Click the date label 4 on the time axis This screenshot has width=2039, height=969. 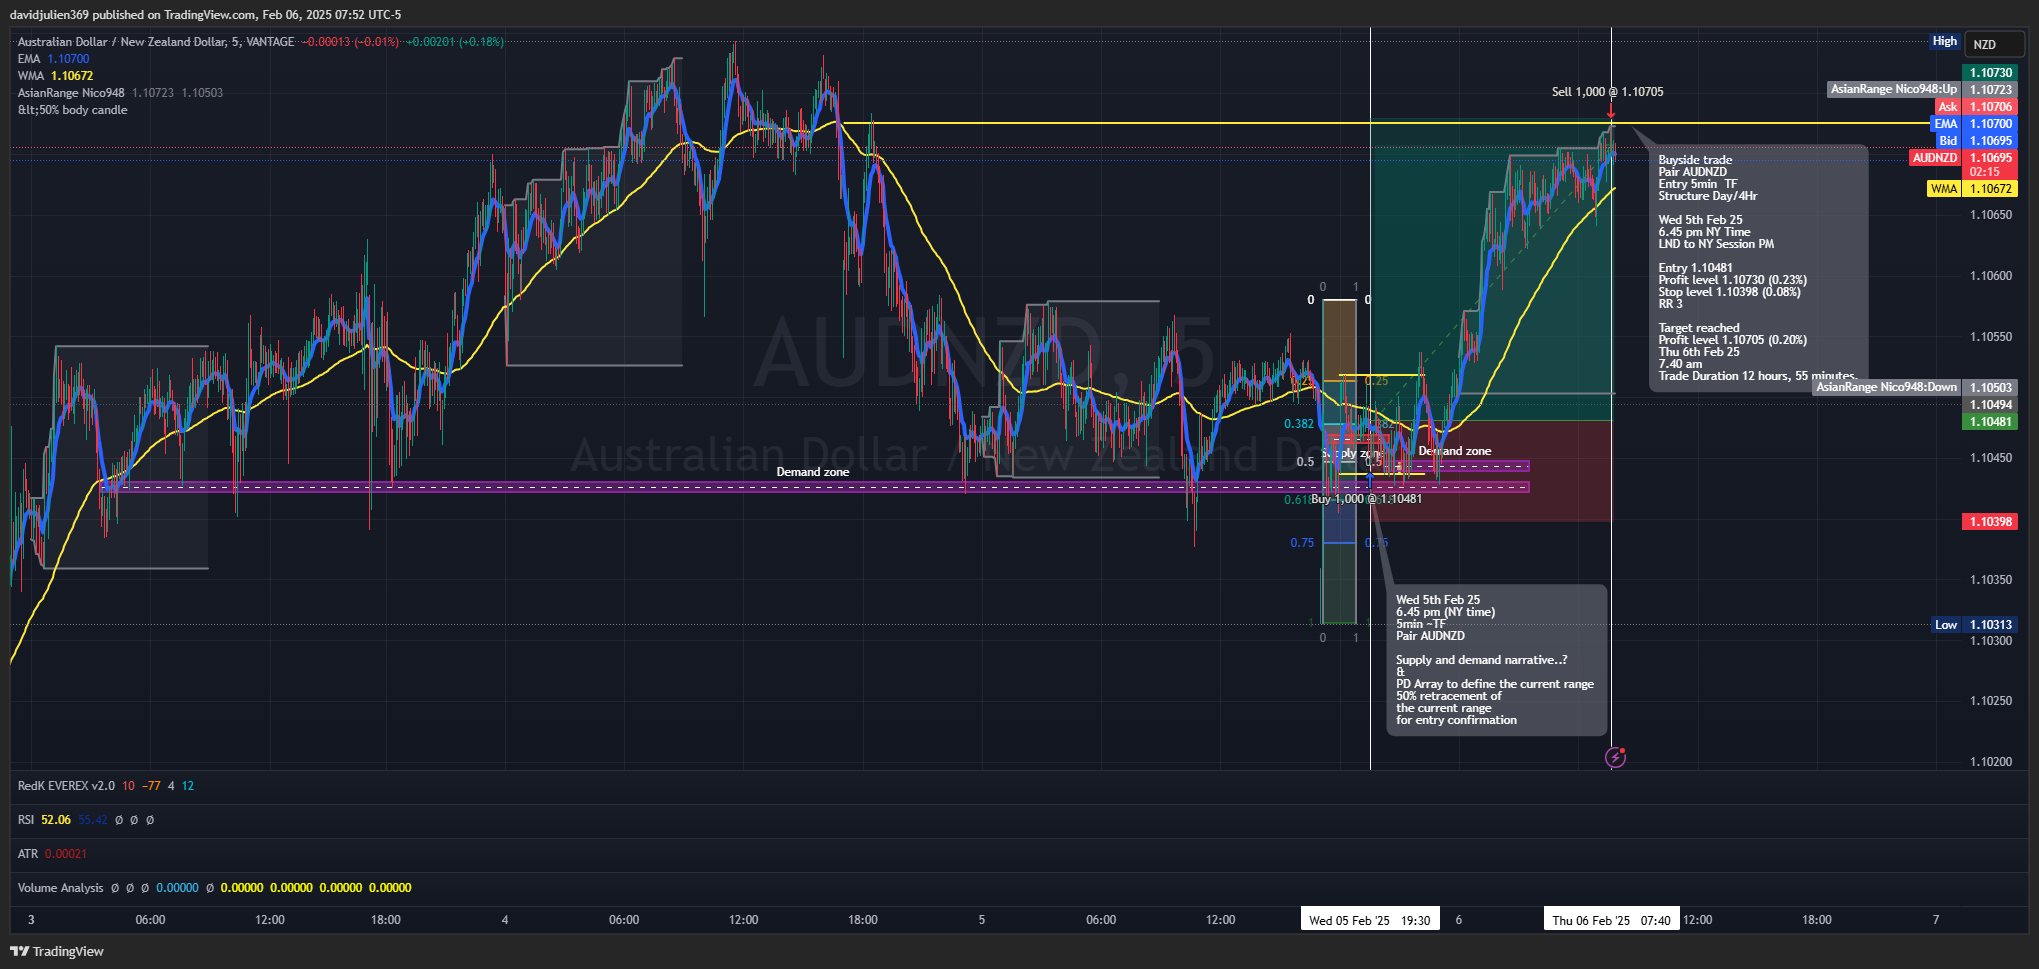[x=505, y=920]
